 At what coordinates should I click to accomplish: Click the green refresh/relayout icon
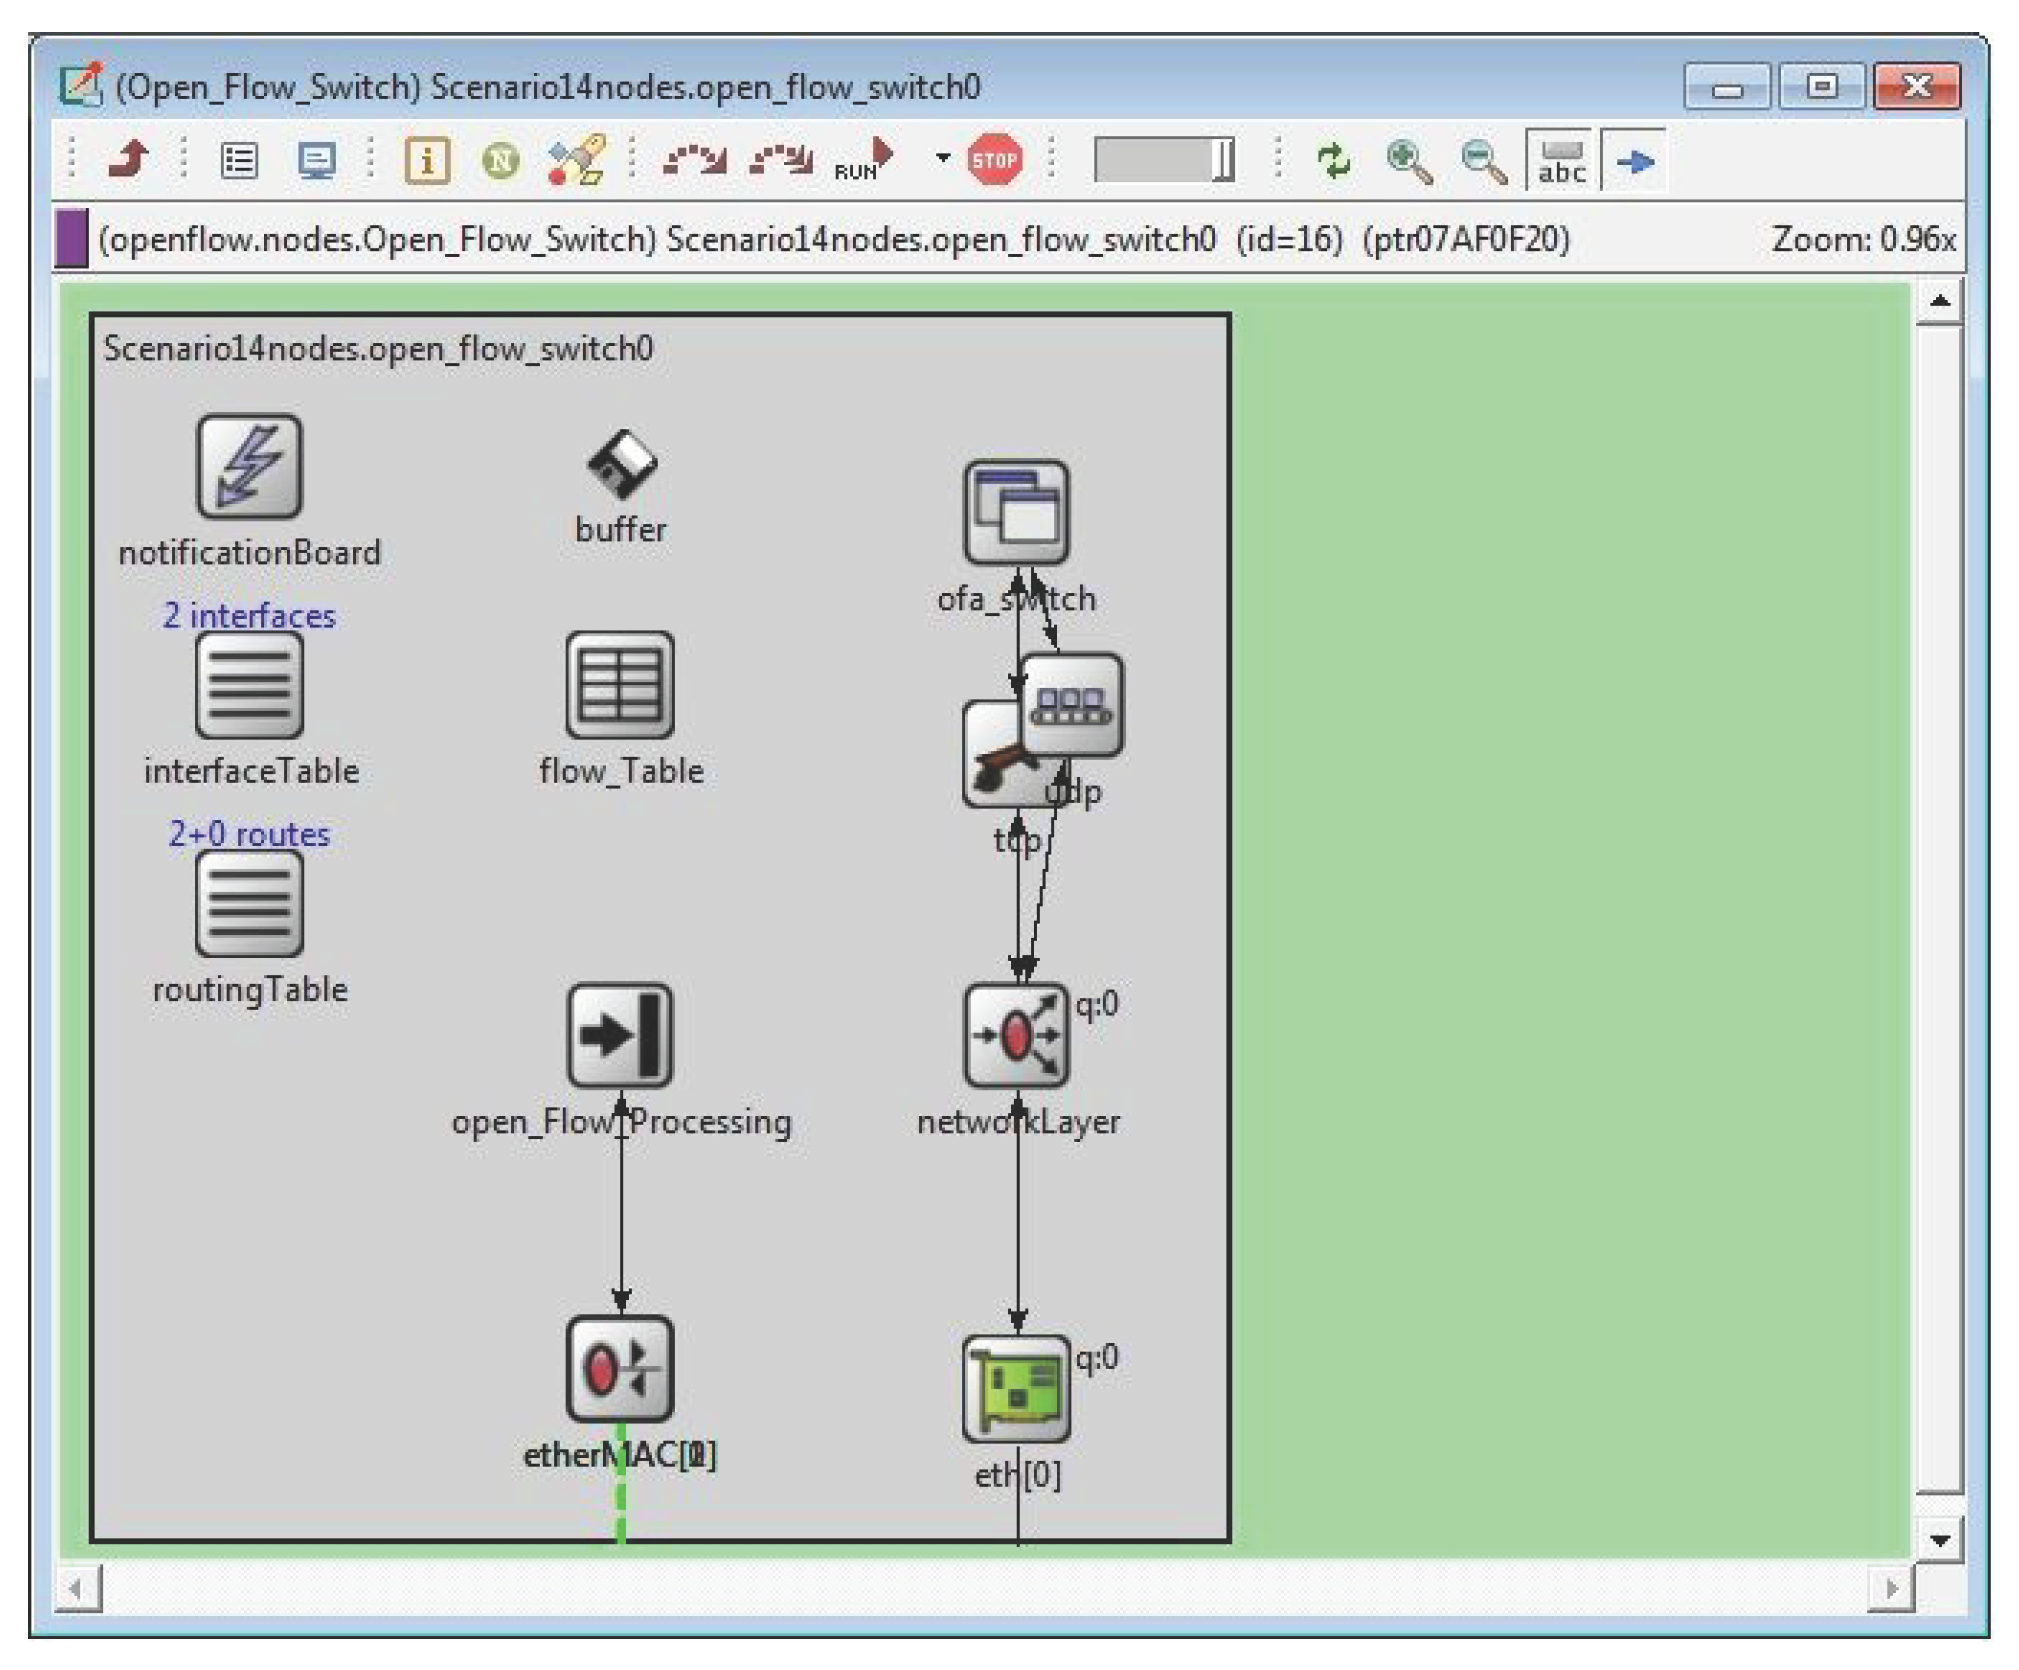click(1334, 161)
